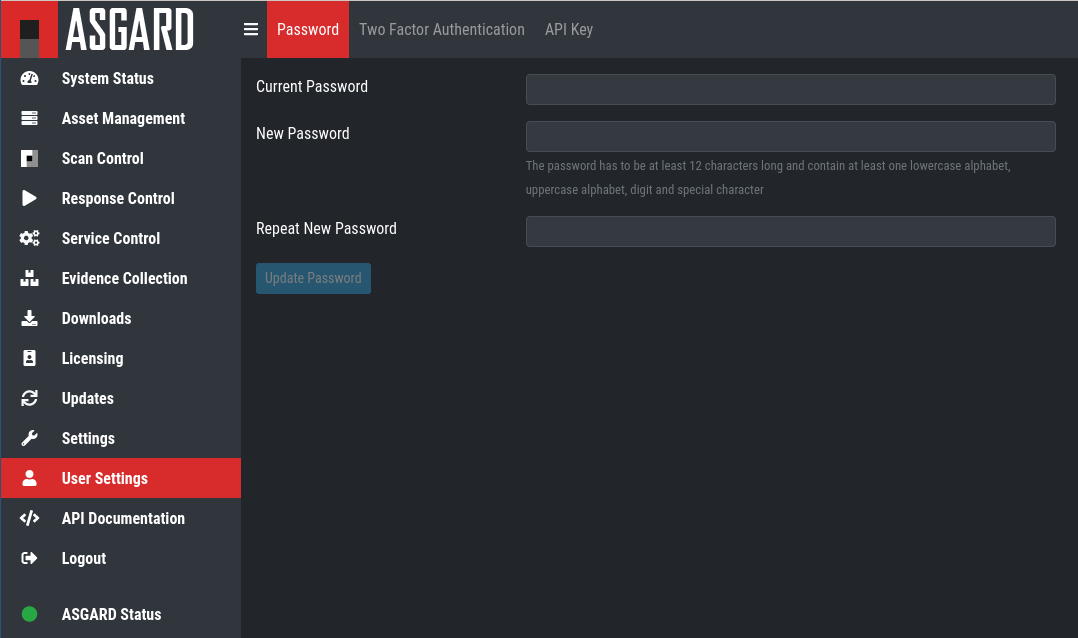
Task: Go to Asset Management
Action: (x=124, y=118)
